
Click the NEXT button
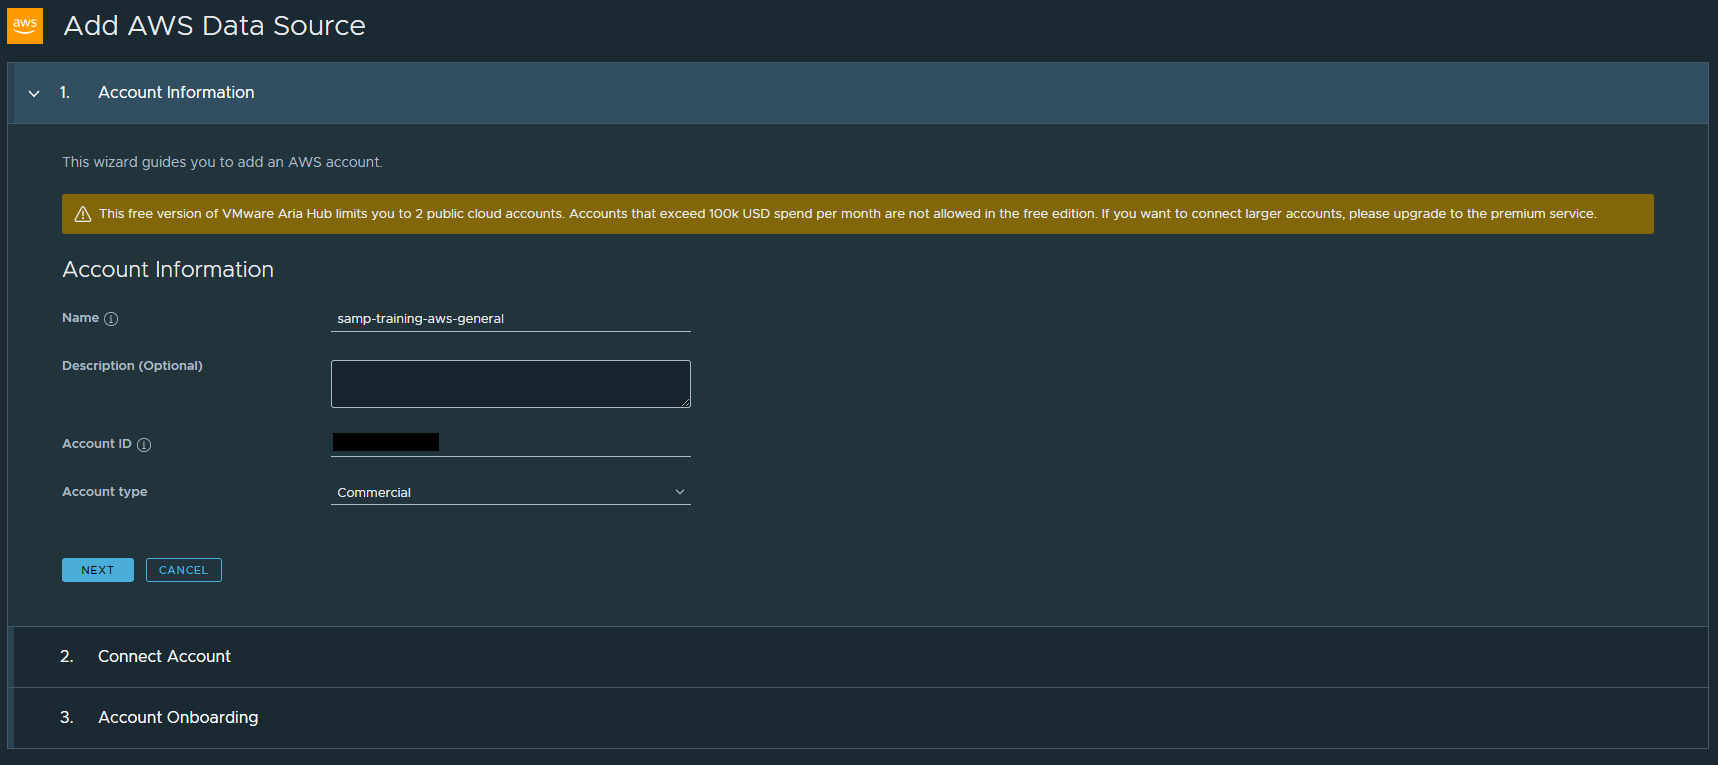[98, 570]
